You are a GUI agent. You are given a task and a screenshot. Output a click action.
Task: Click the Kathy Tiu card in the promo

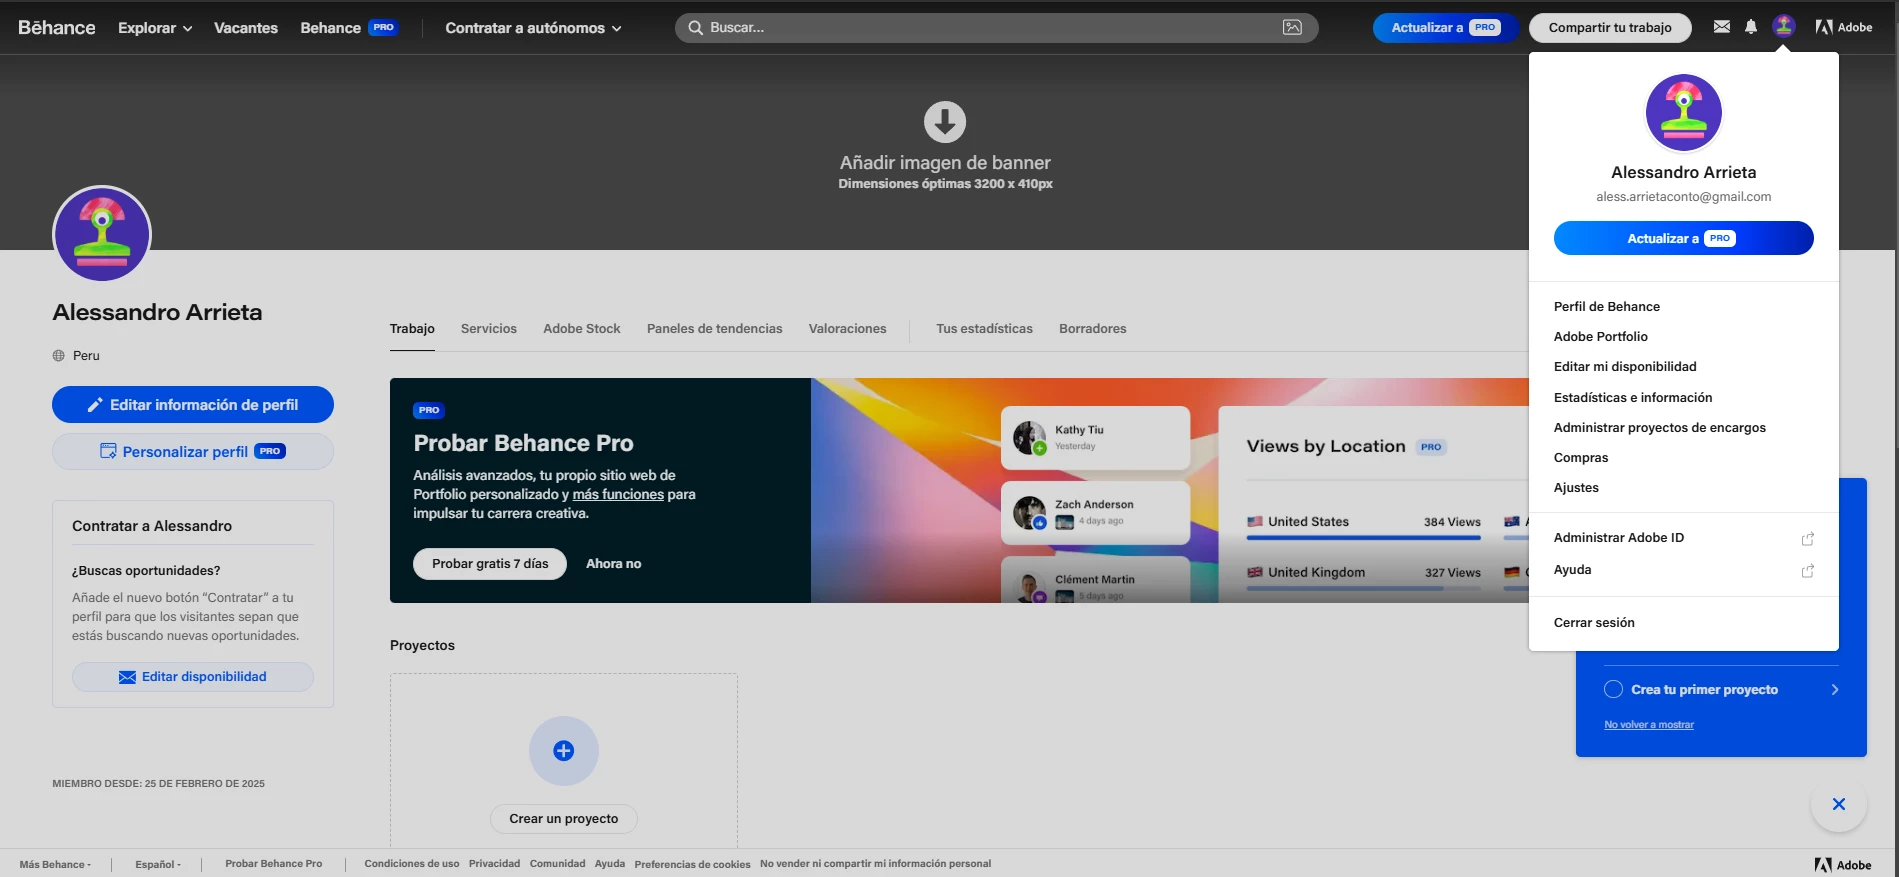coord(1095,437)
